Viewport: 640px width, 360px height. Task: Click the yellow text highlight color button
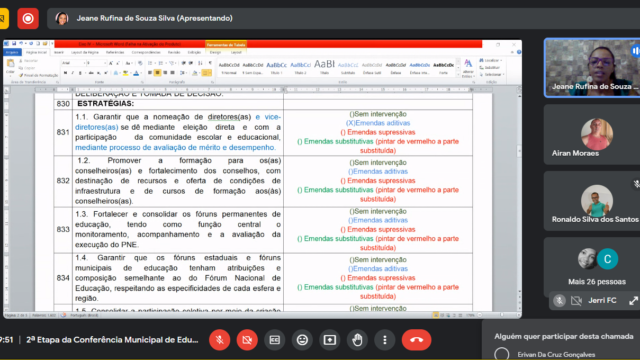tap(126, 73)
